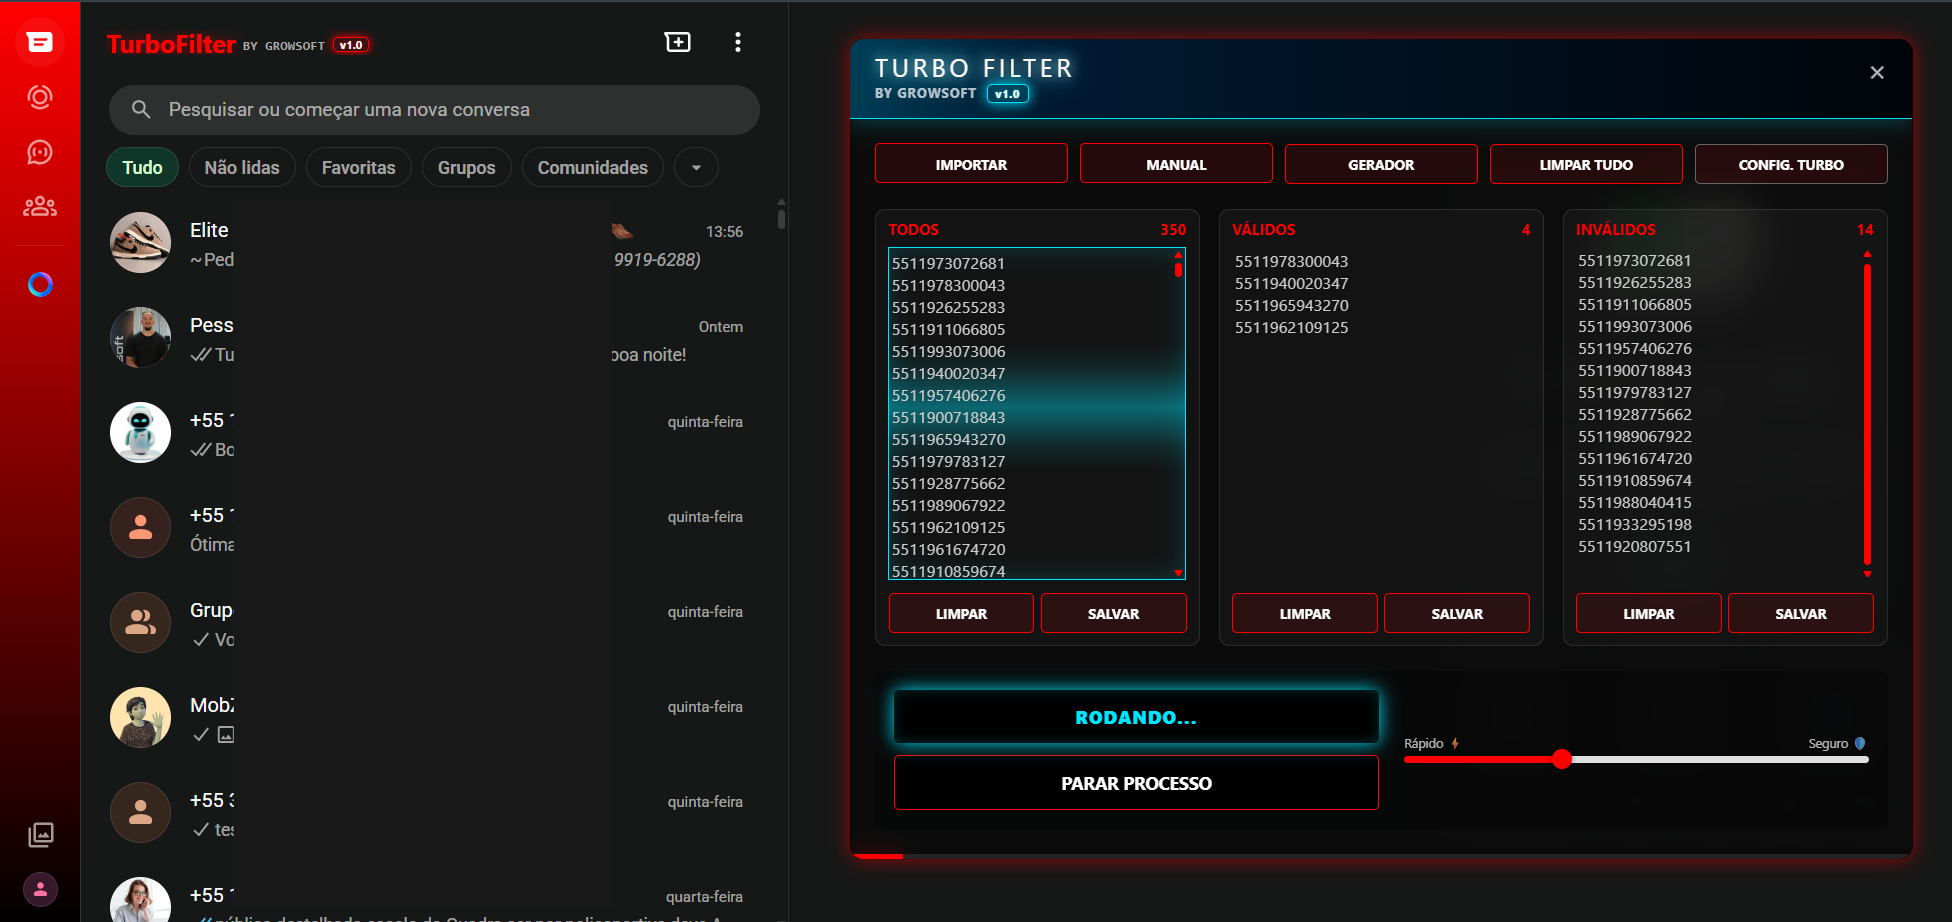The width and height of the screenshot is (1952, 922).
Task: Click the Rápido lightning icon
Action: click(1455, 743)
